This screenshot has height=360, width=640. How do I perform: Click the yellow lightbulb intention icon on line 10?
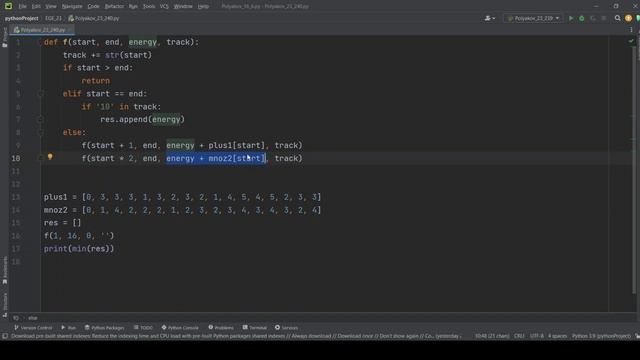click(50, 157)
